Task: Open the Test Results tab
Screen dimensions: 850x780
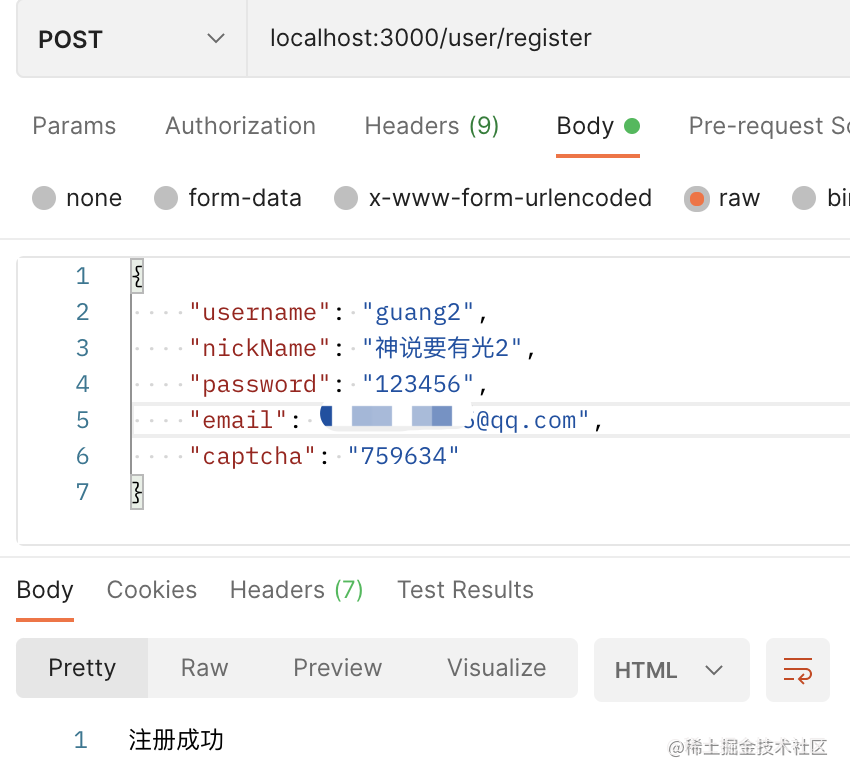Action: tap(465, 590)
